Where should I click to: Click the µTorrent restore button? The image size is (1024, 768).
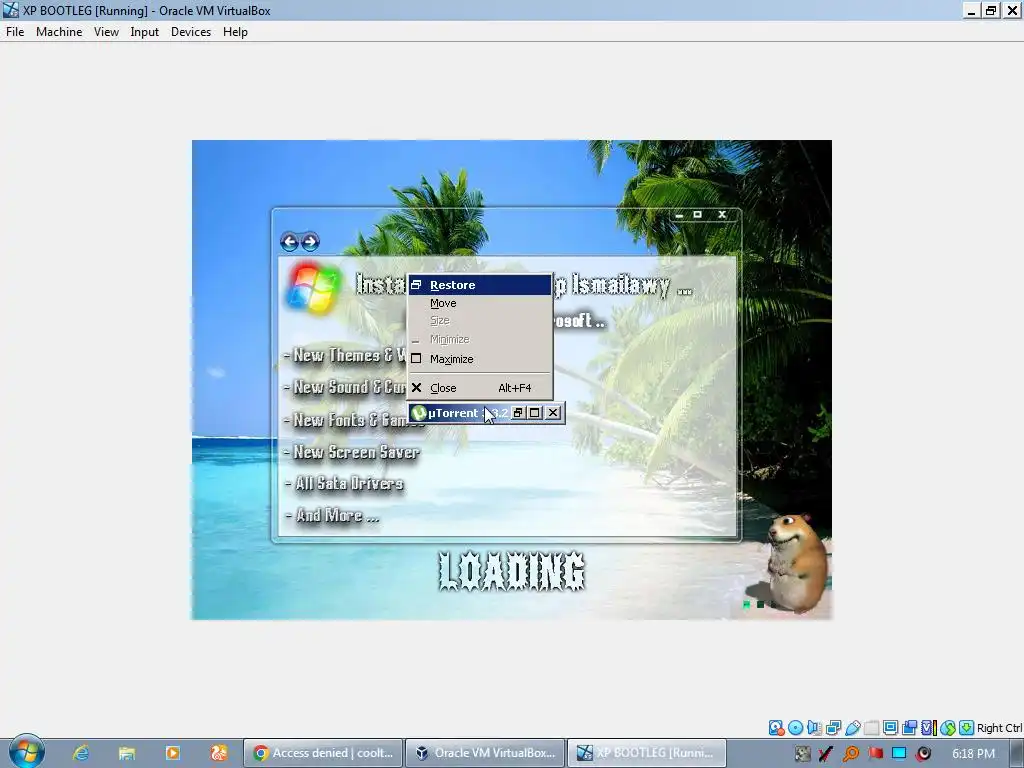click(518, 413)
